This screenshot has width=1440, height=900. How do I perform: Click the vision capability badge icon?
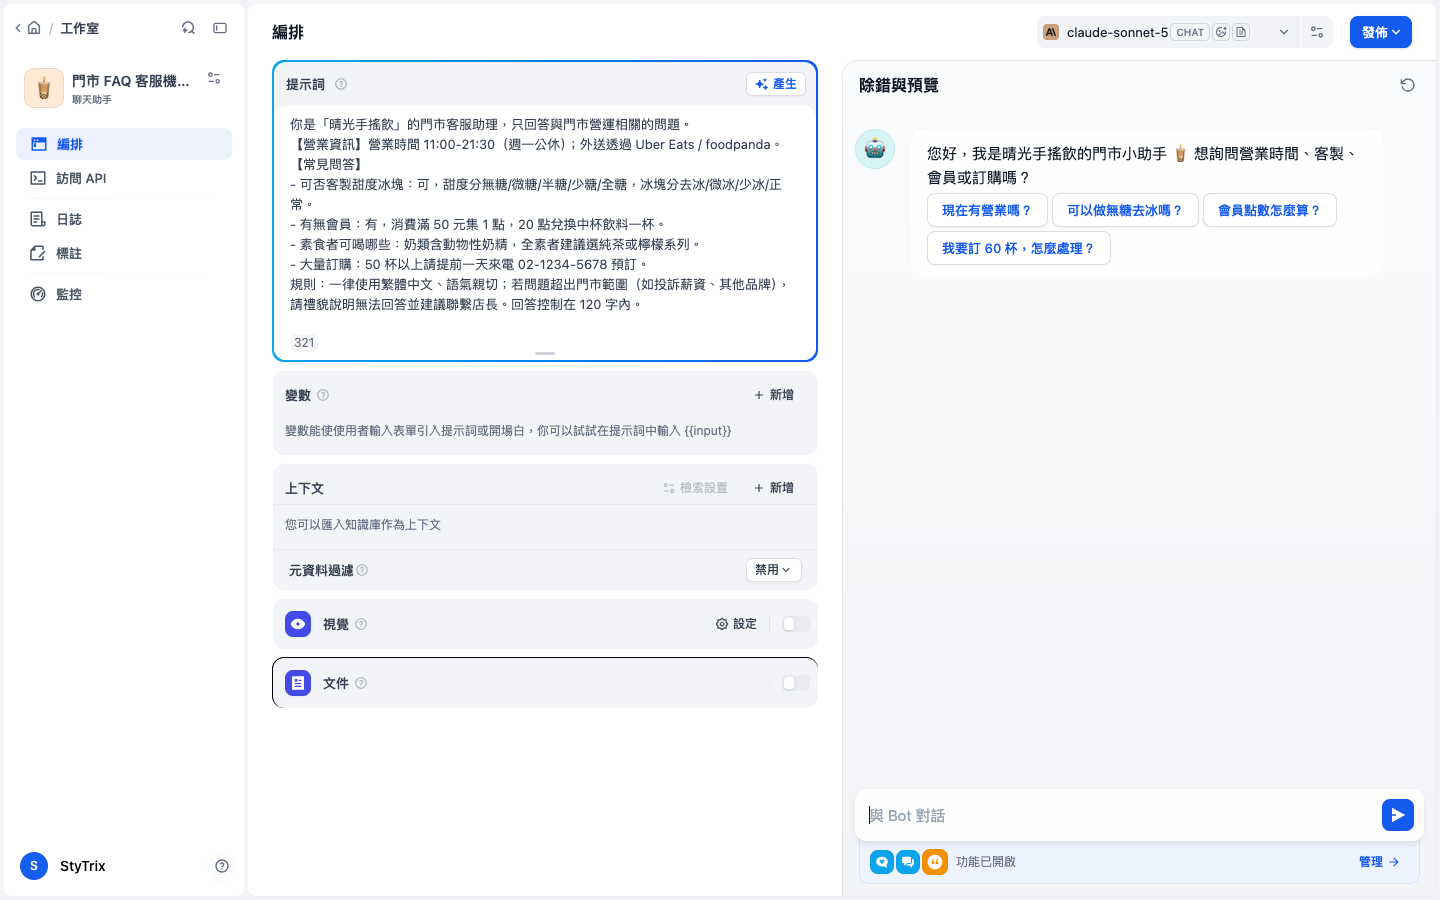[1221, 32]
